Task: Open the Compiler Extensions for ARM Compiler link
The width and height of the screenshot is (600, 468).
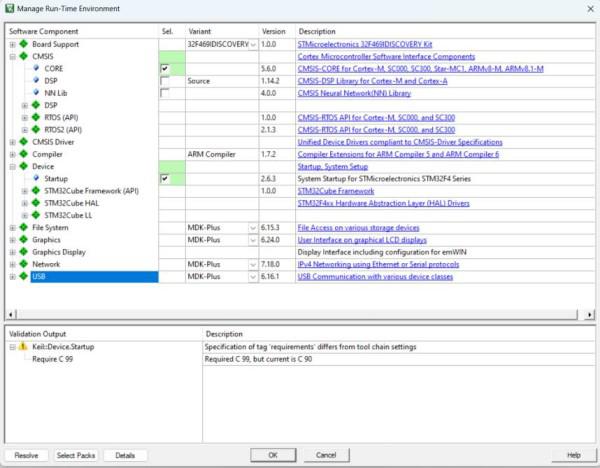Action: 398,154
